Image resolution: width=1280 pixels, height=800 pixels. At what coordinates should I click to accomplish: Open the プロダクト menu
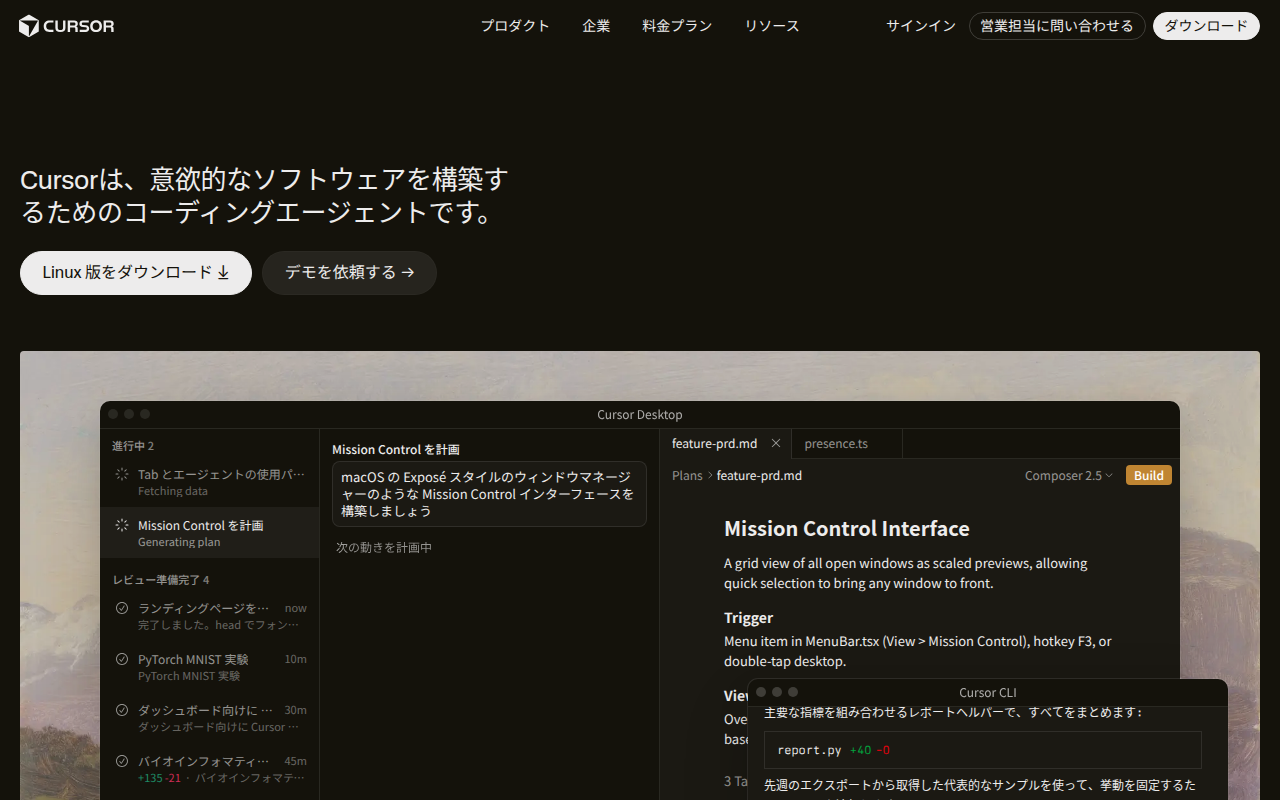click(x=515, y=26)
